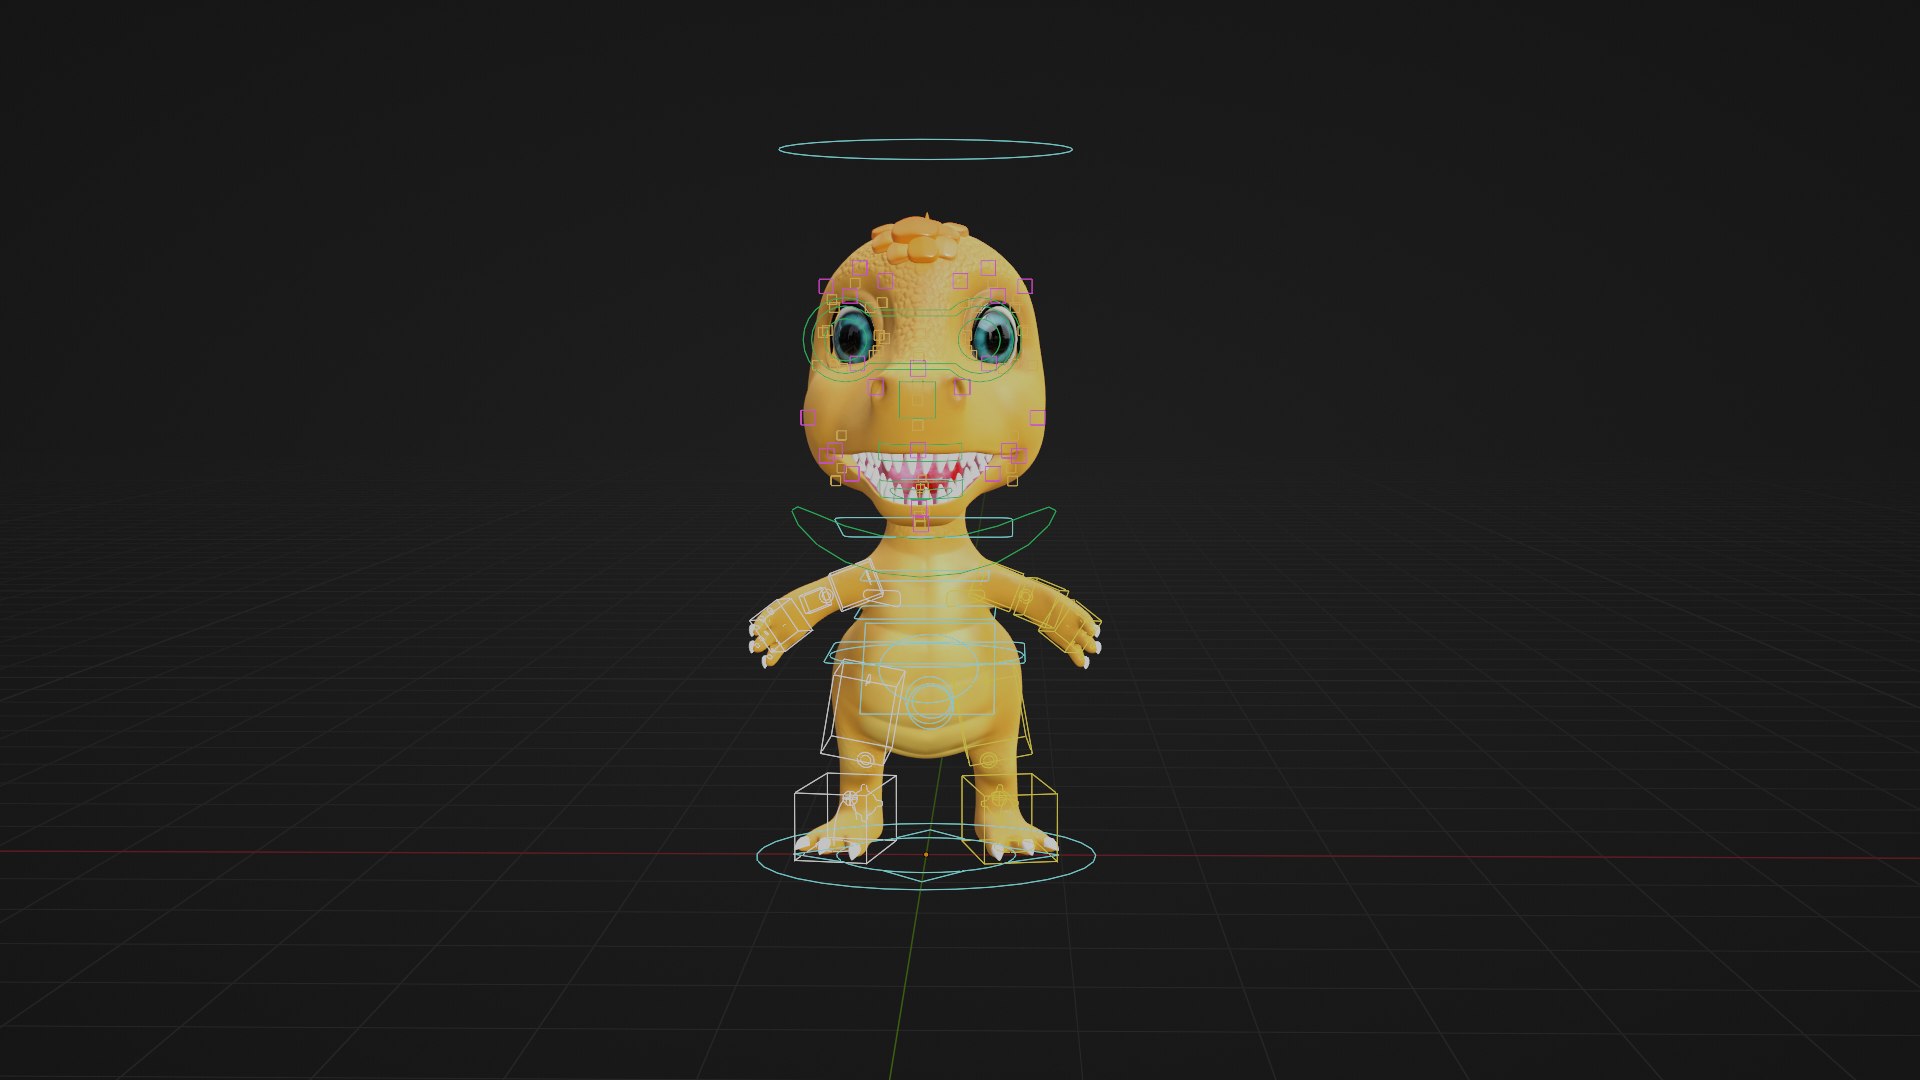Click the cyan belly circle control
Image resolution: width=1920 pixels, height=1080 pixels.
929,702
